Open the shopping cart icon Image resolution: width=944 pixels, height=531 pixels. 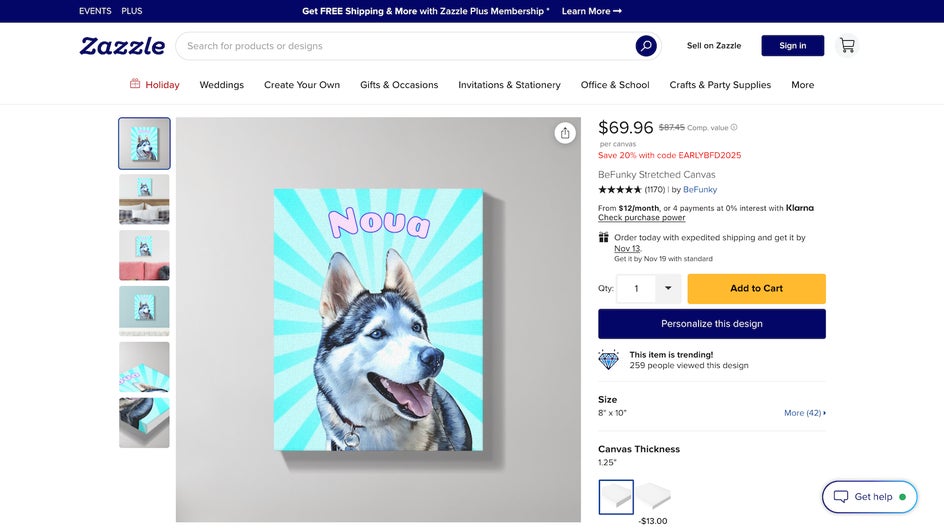pos(847,46)
